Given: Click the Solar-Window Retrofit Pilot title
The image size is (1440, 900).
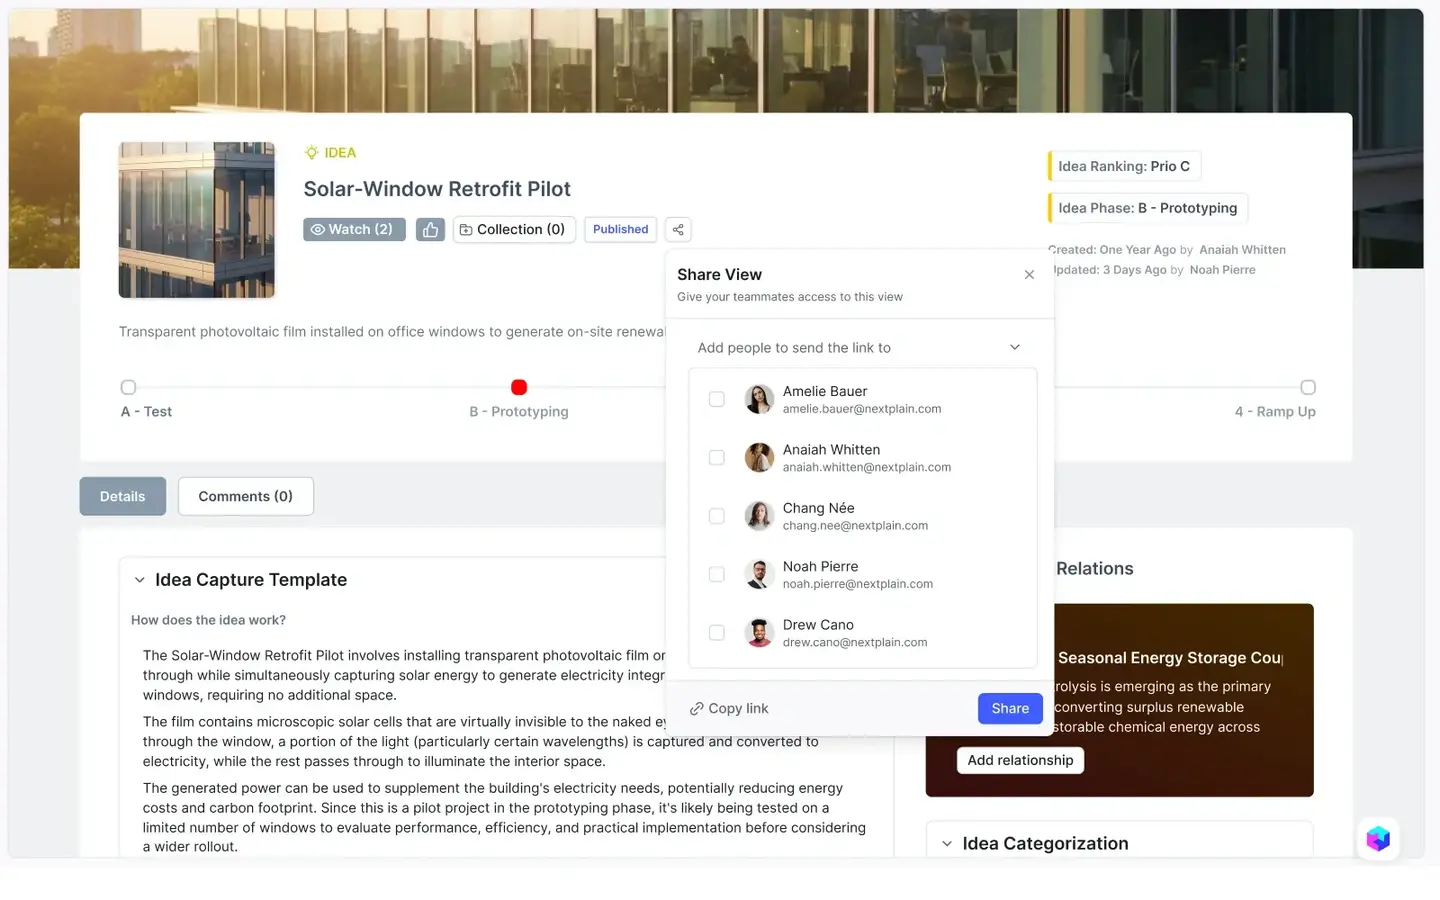Looking at the screenshot, I should point(437,189).
